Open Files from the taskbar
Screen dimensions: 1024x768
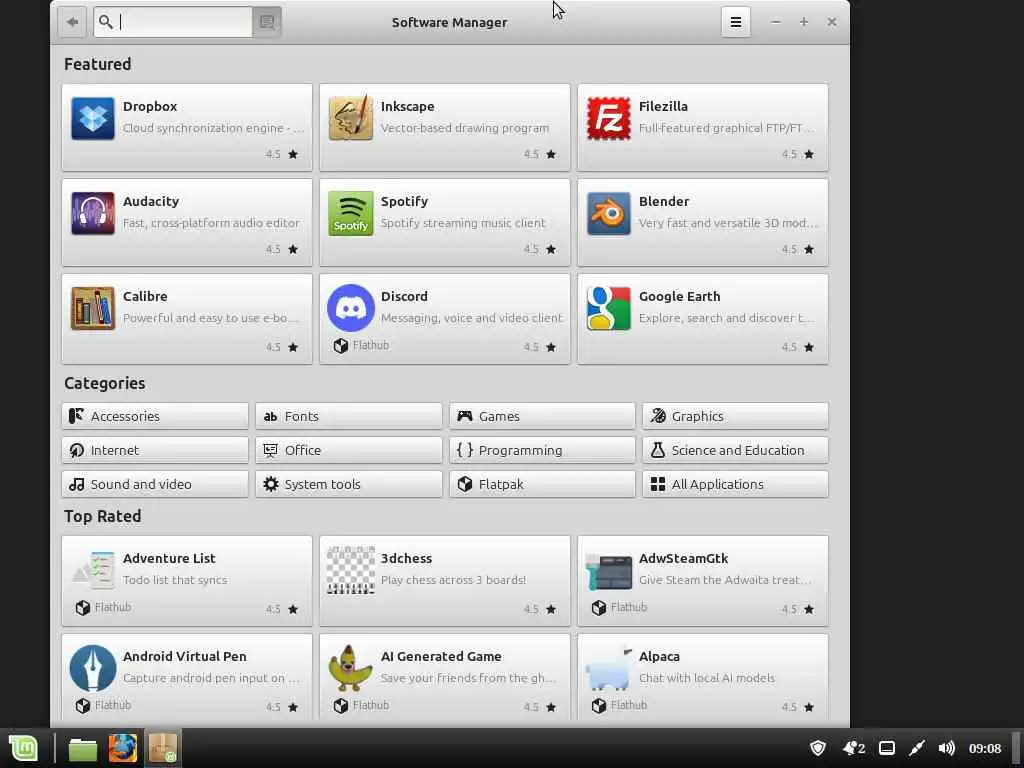82,749
